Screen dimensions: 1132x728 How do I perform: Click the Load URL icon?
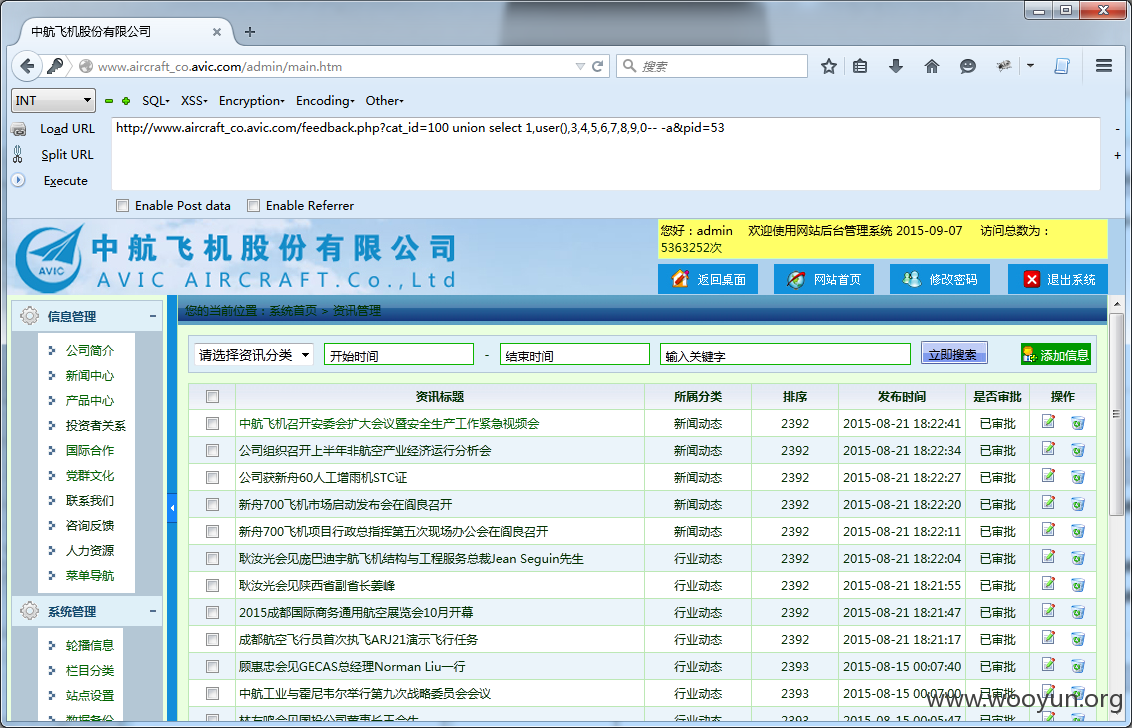tap(19, 129)
